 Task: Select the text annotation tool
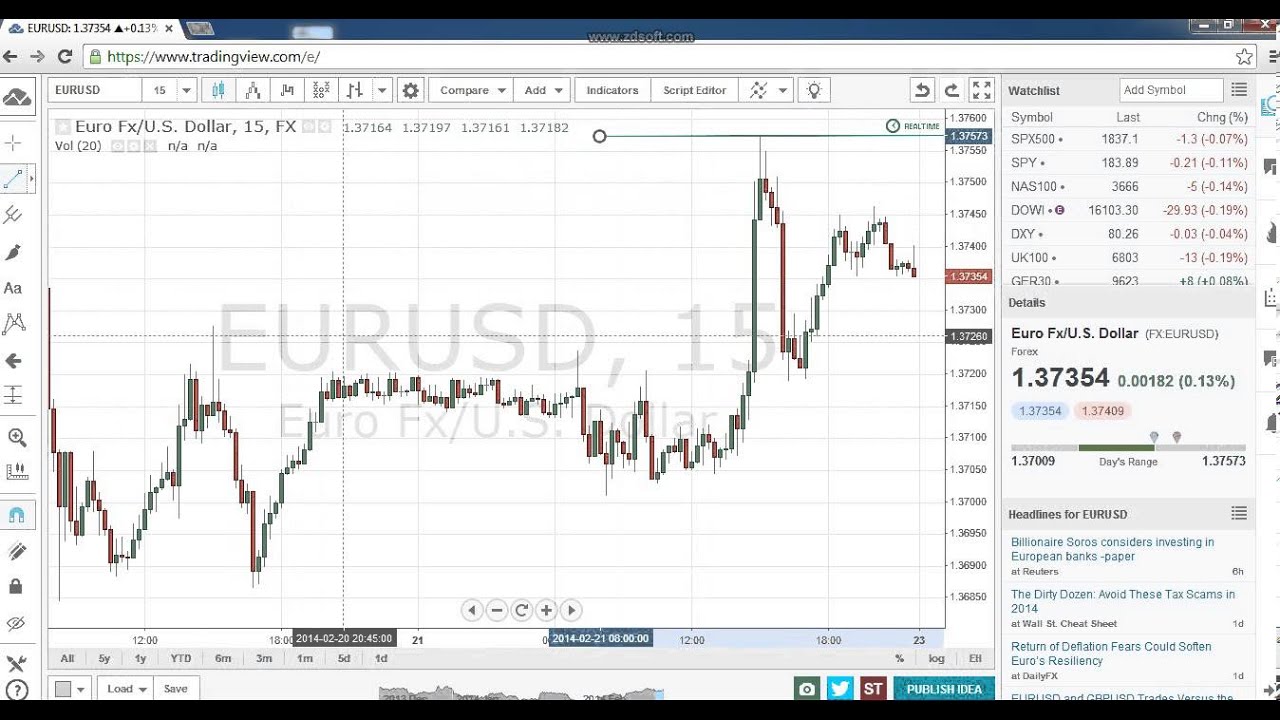(x=14, y=288)
